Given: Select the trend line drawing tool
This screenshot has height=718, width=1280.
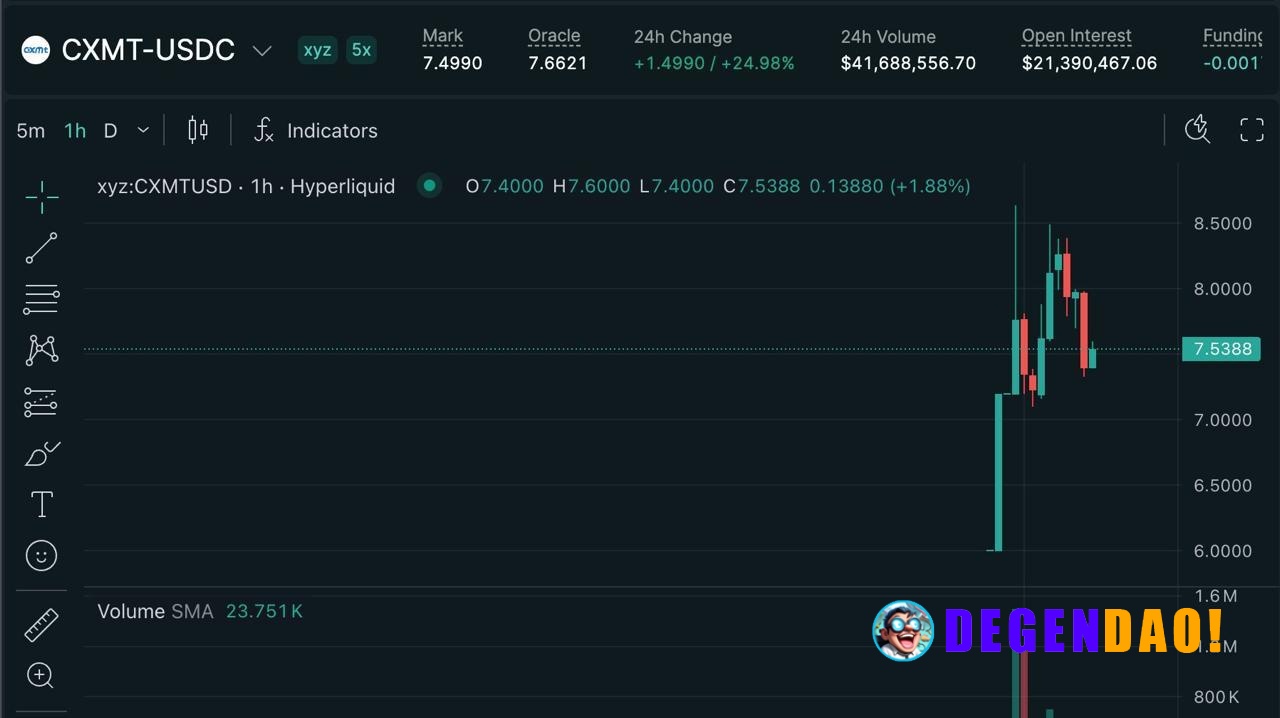Looking at the screenshot, I should point(41,248).
